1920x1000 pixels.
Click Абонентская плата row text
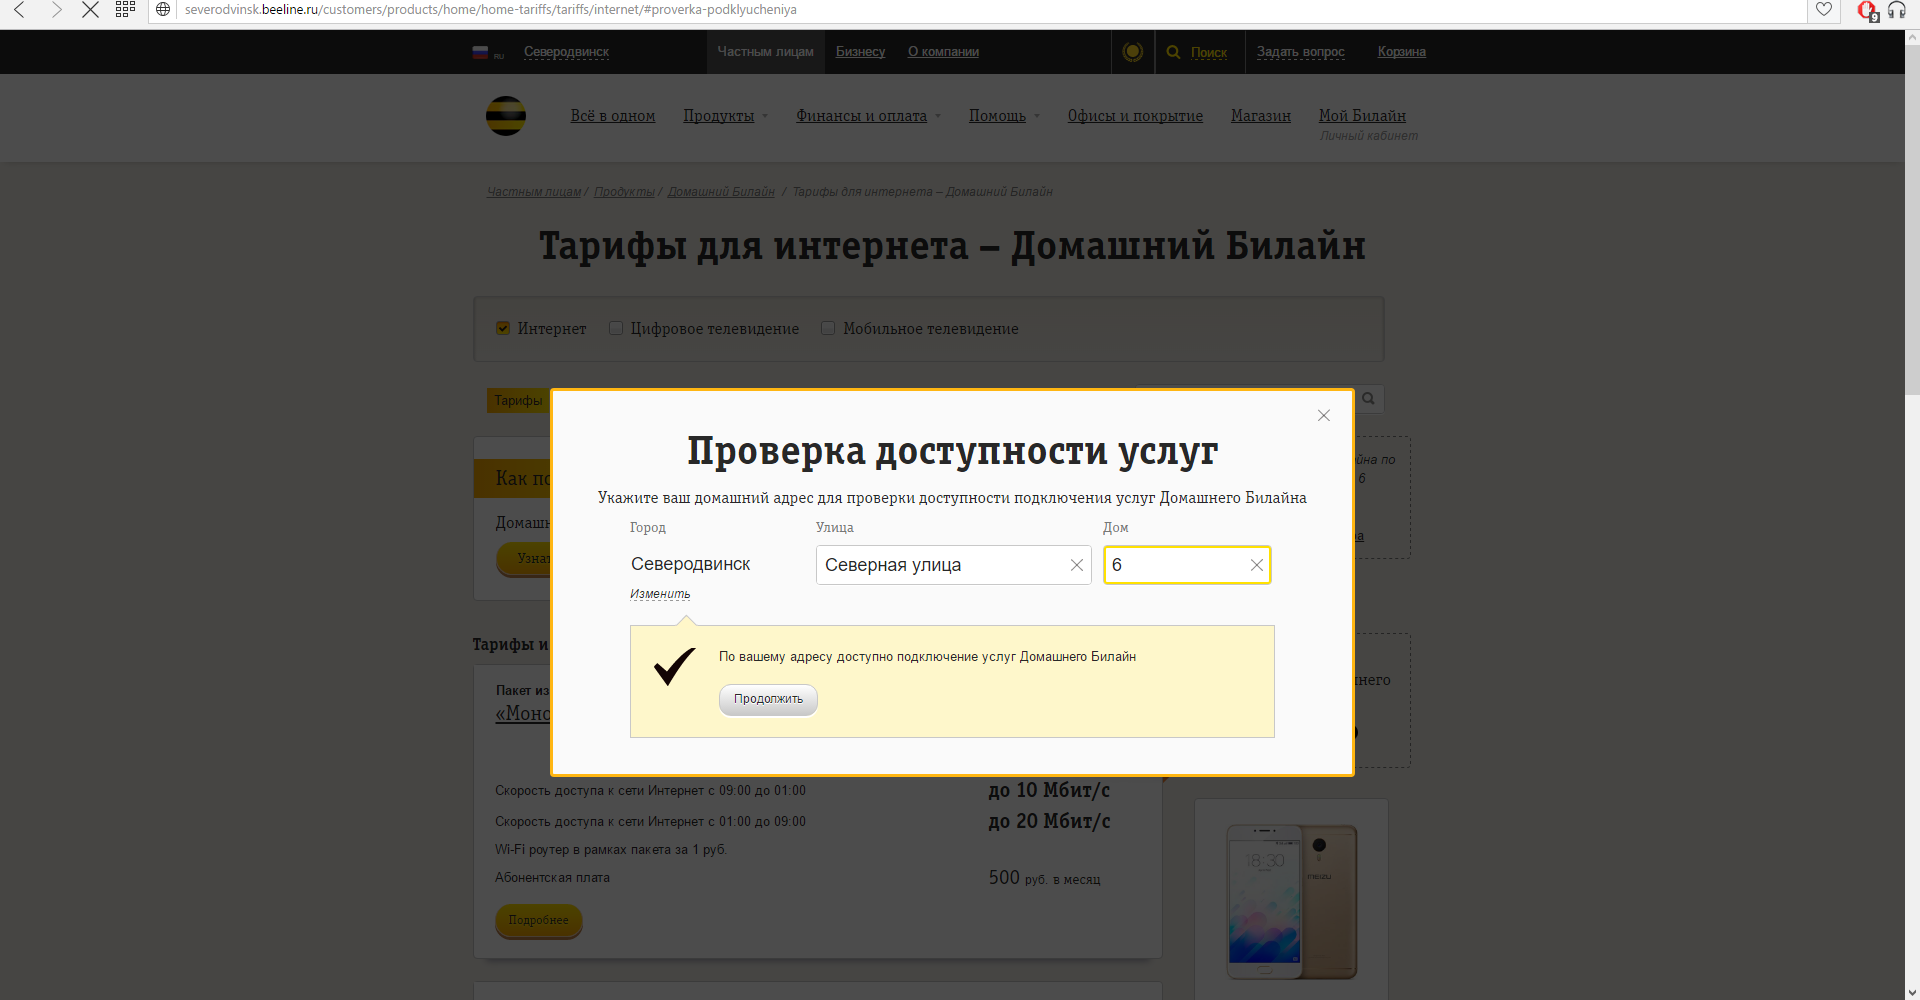click(x=552, y=878)
